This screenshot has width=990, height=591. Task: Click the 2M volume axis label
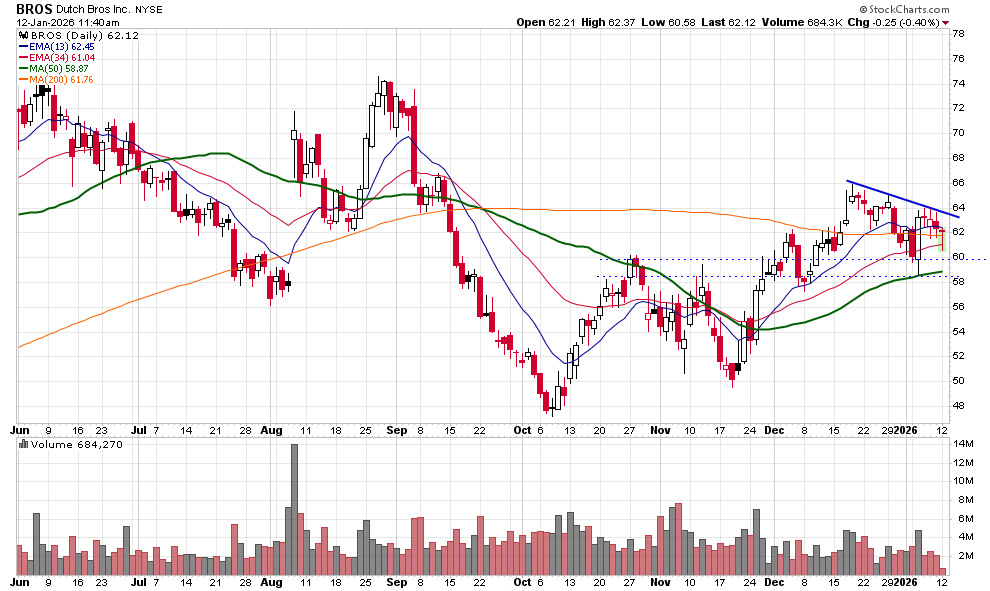tap(965, 556)
